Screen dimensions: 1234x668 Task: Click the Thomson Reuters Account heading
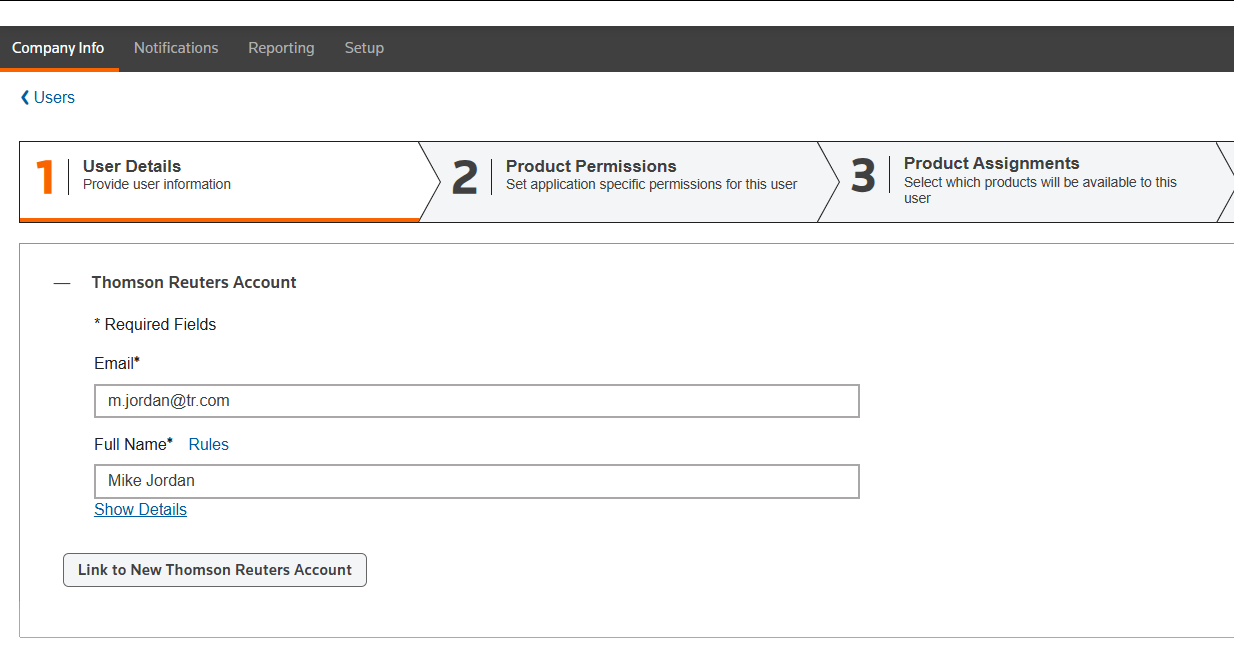(x=194, y=283)
